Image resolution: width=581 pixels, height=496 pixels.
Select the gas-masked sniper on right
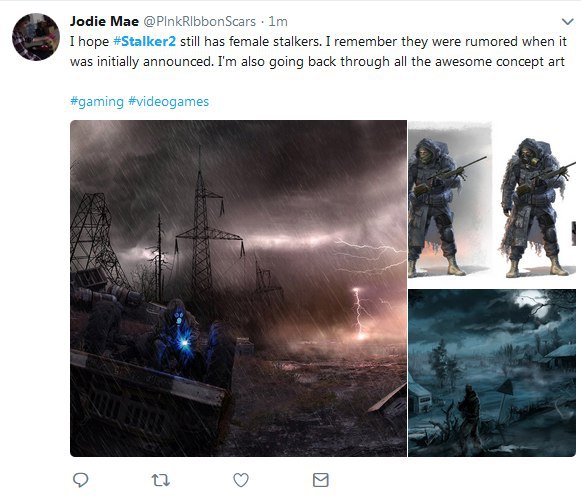pyautogui.click(x=535, y=207)
